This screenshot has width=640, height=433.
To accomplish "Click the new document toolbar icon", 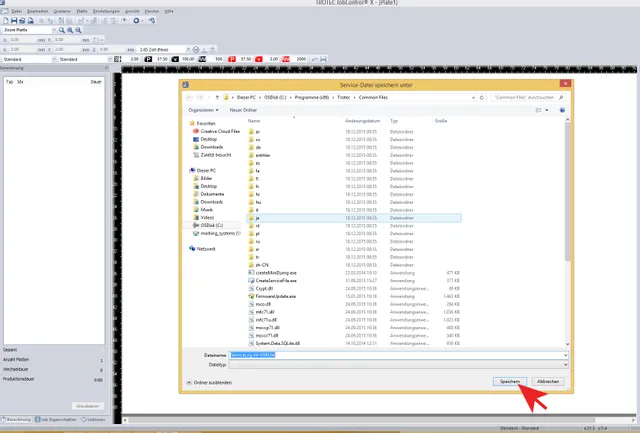I will (x=5, y=21).
